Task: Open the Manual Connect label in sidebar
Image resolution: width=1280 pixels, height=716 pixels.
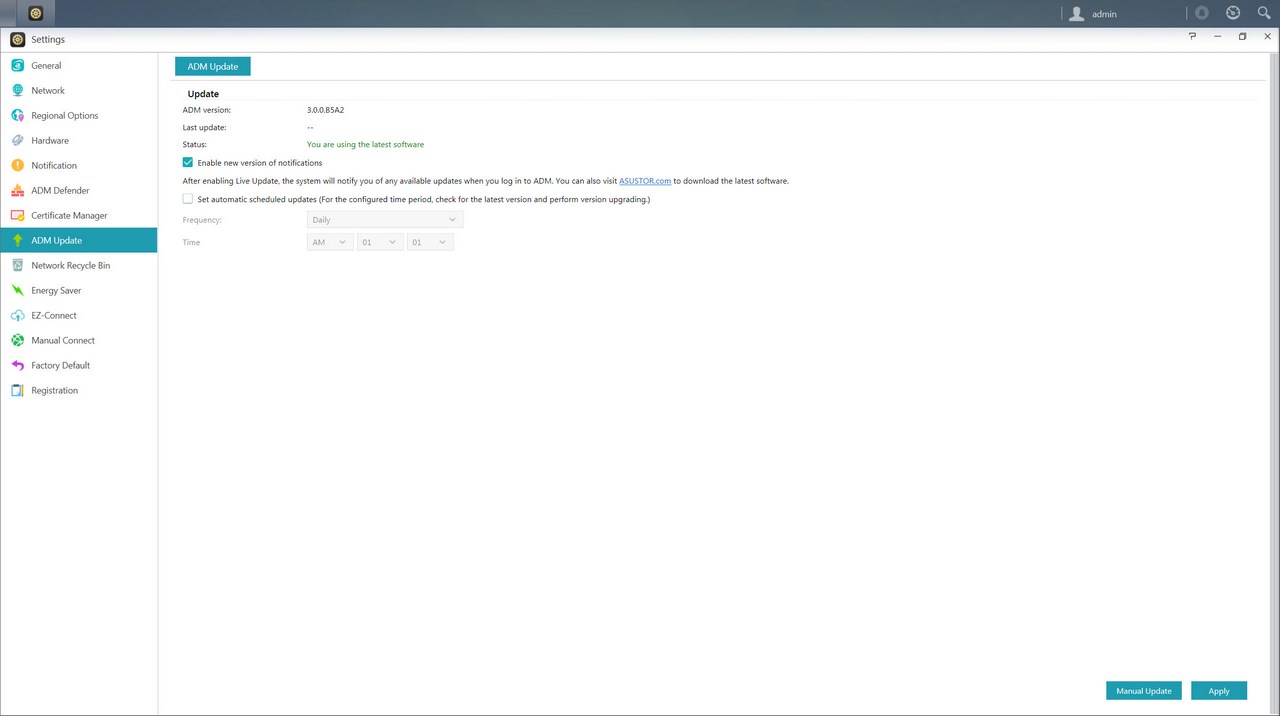Action: (x=63, y=341)
